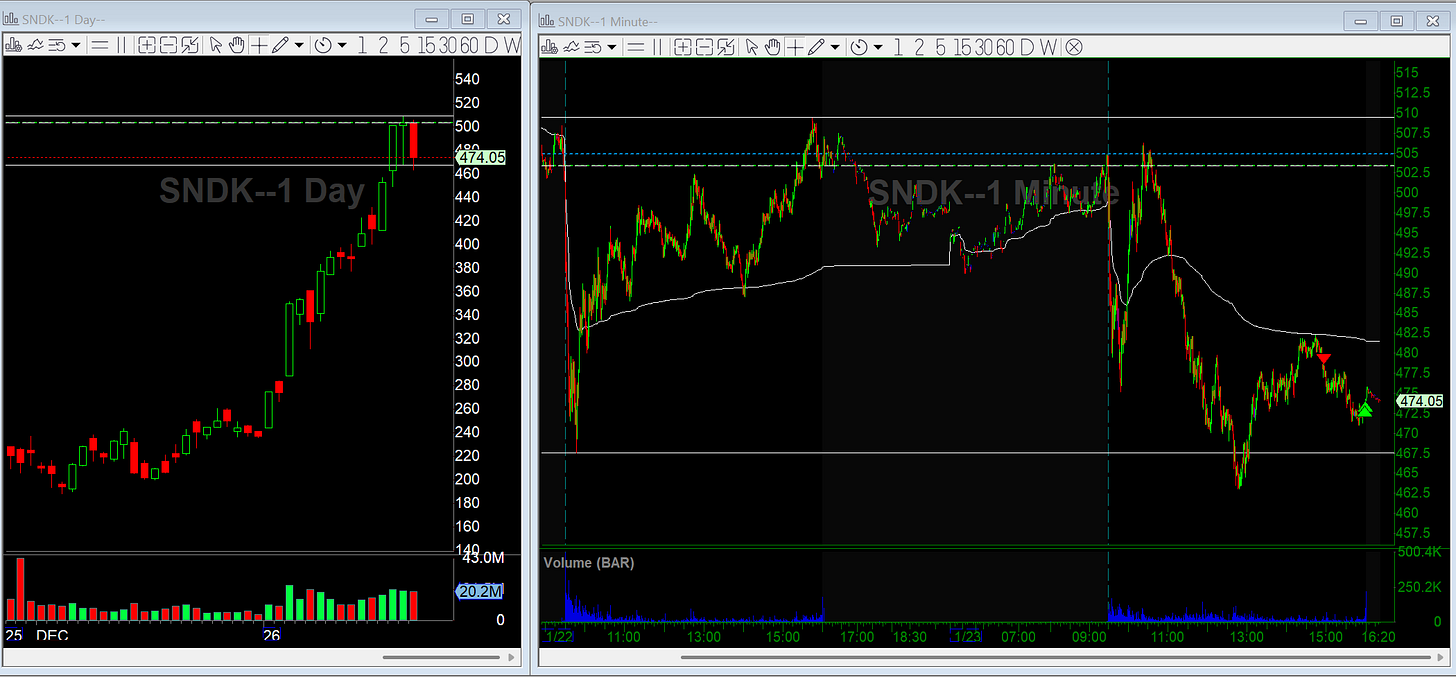Set Minute window to 30-minute timeframe
Screen dimensions: 1456x677
984,45
